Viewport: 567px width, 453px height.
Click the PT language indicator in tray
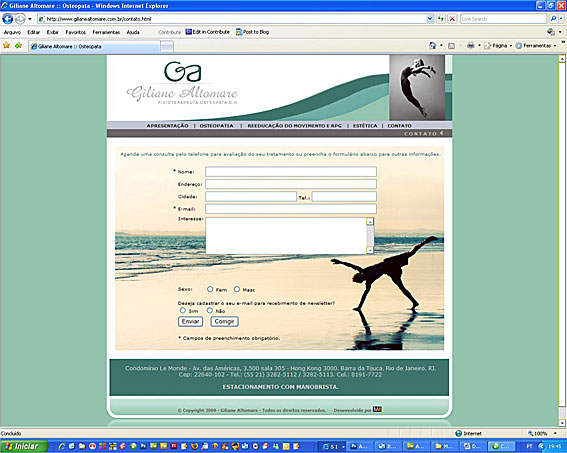(529, 446)
